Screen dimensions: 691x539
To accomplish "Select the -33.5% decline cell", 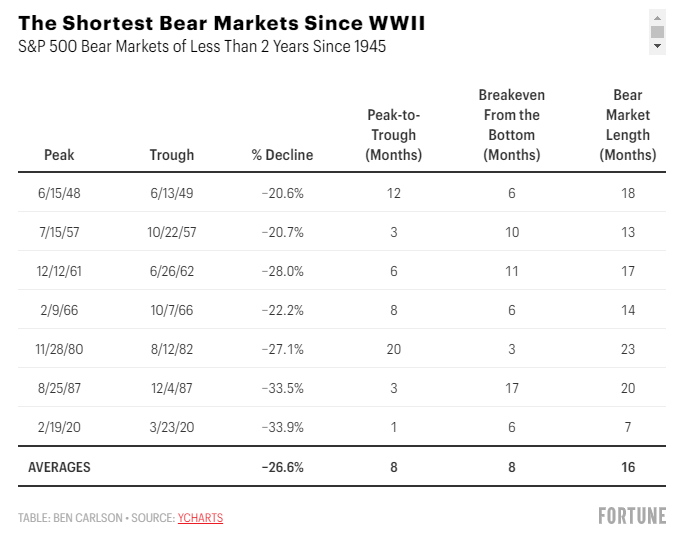I will click(282, 388).
